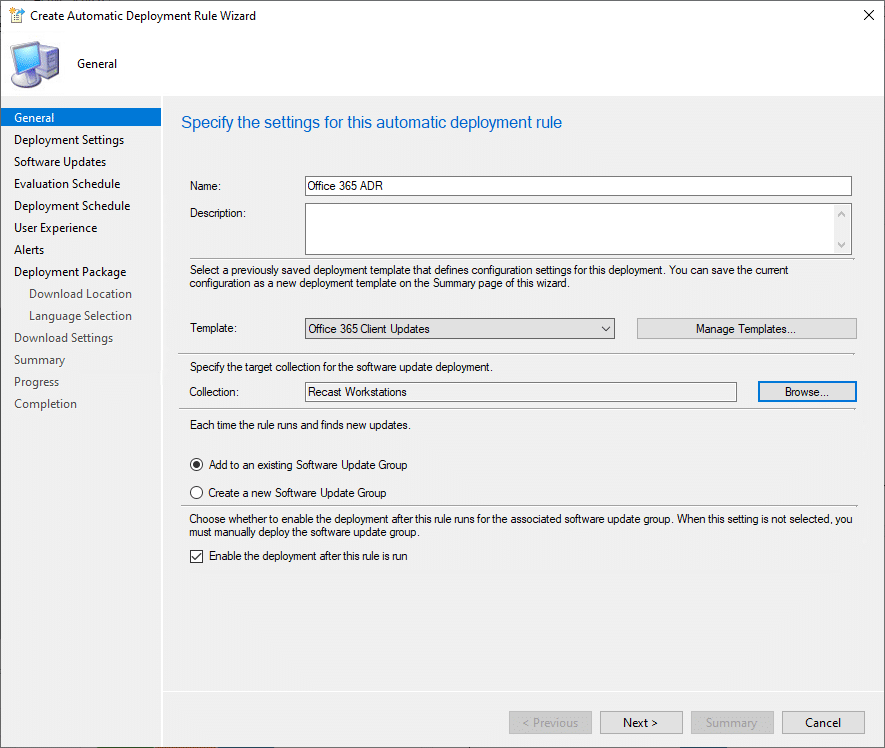Viewport: 885px width, 748px height.
Task: Click the wizard icon in title bar
Action: [16, 16]
